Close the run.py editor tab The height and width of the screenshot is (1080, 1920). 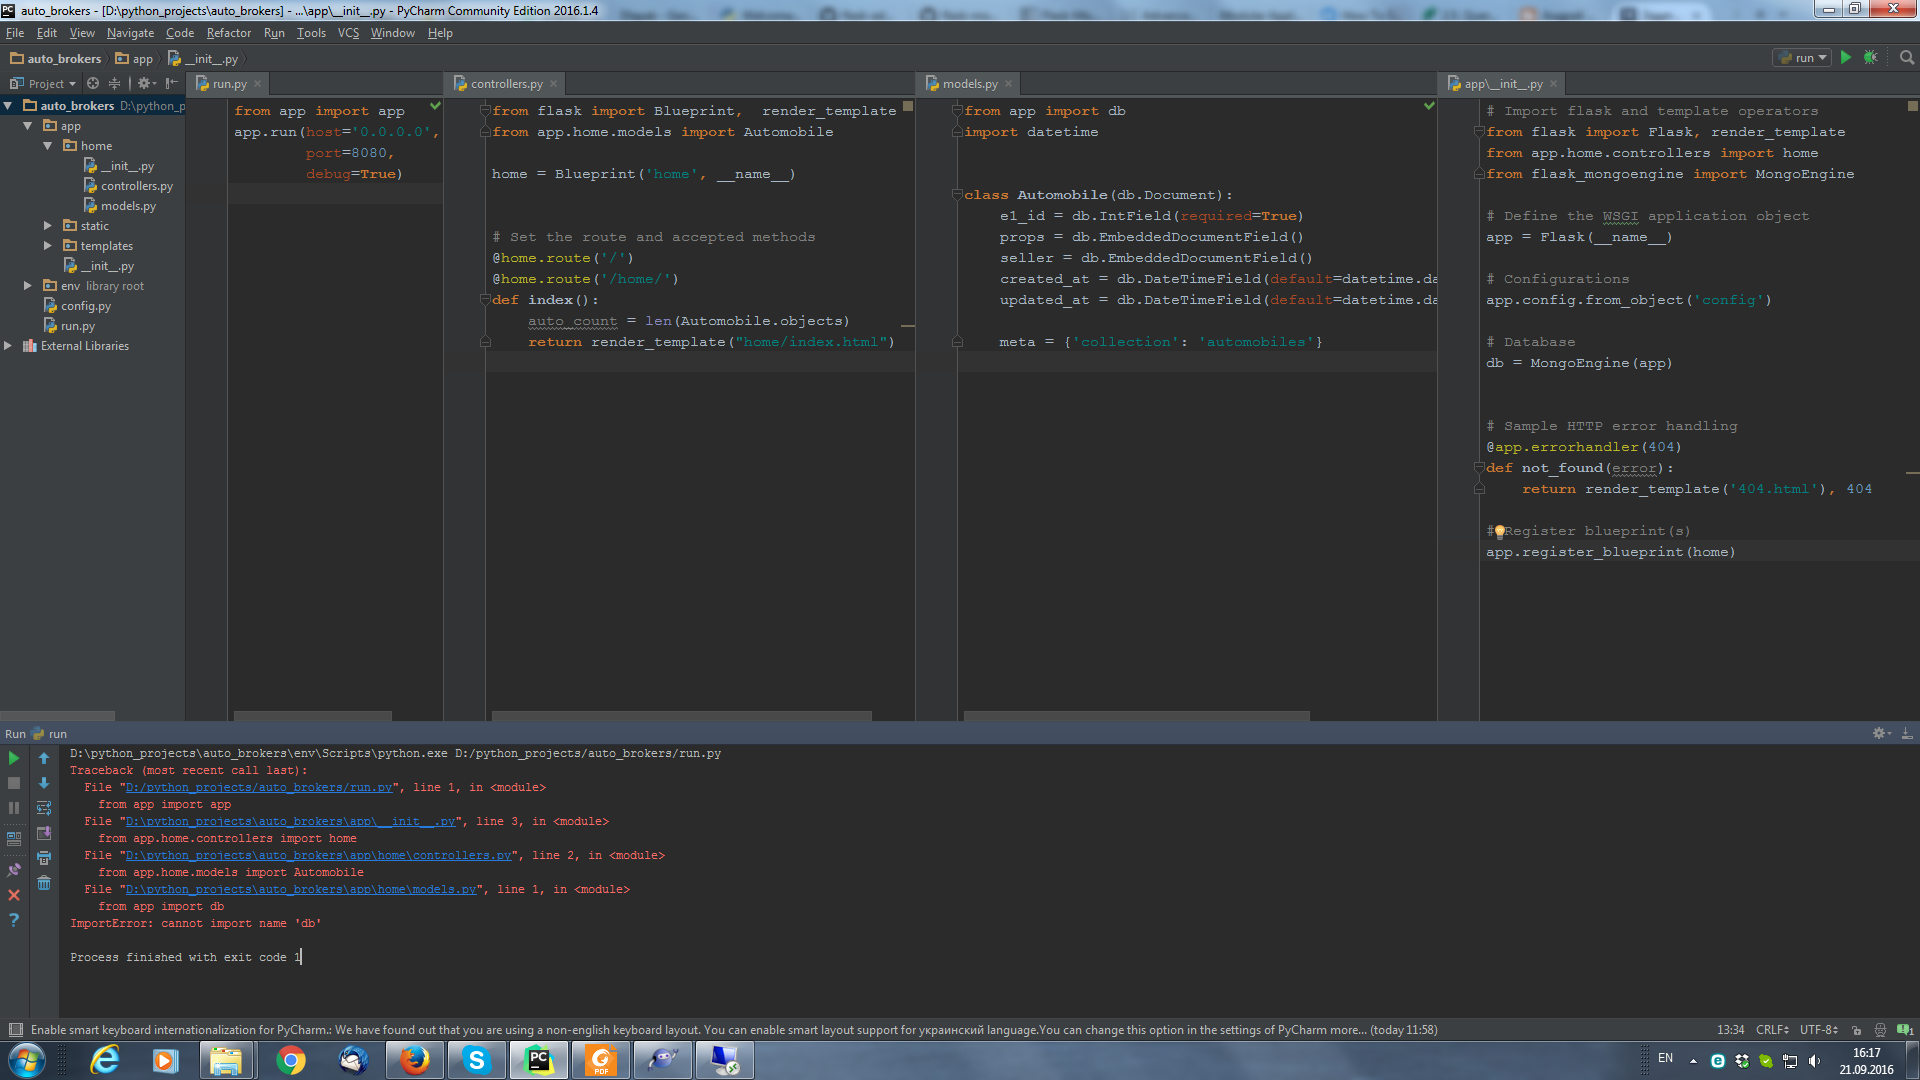[x=257, y=84]
